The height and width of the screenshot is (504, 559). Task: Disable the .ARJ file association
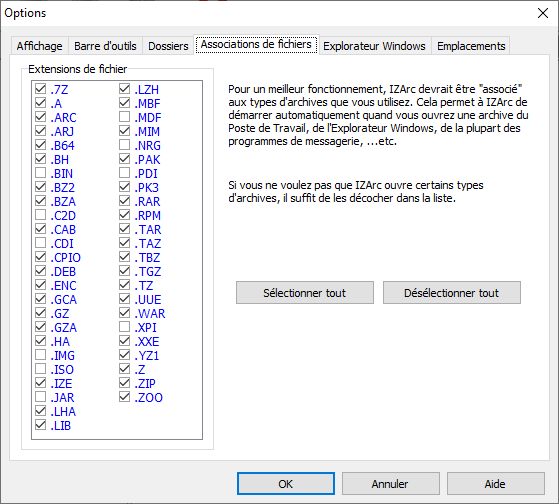(41, 131)
